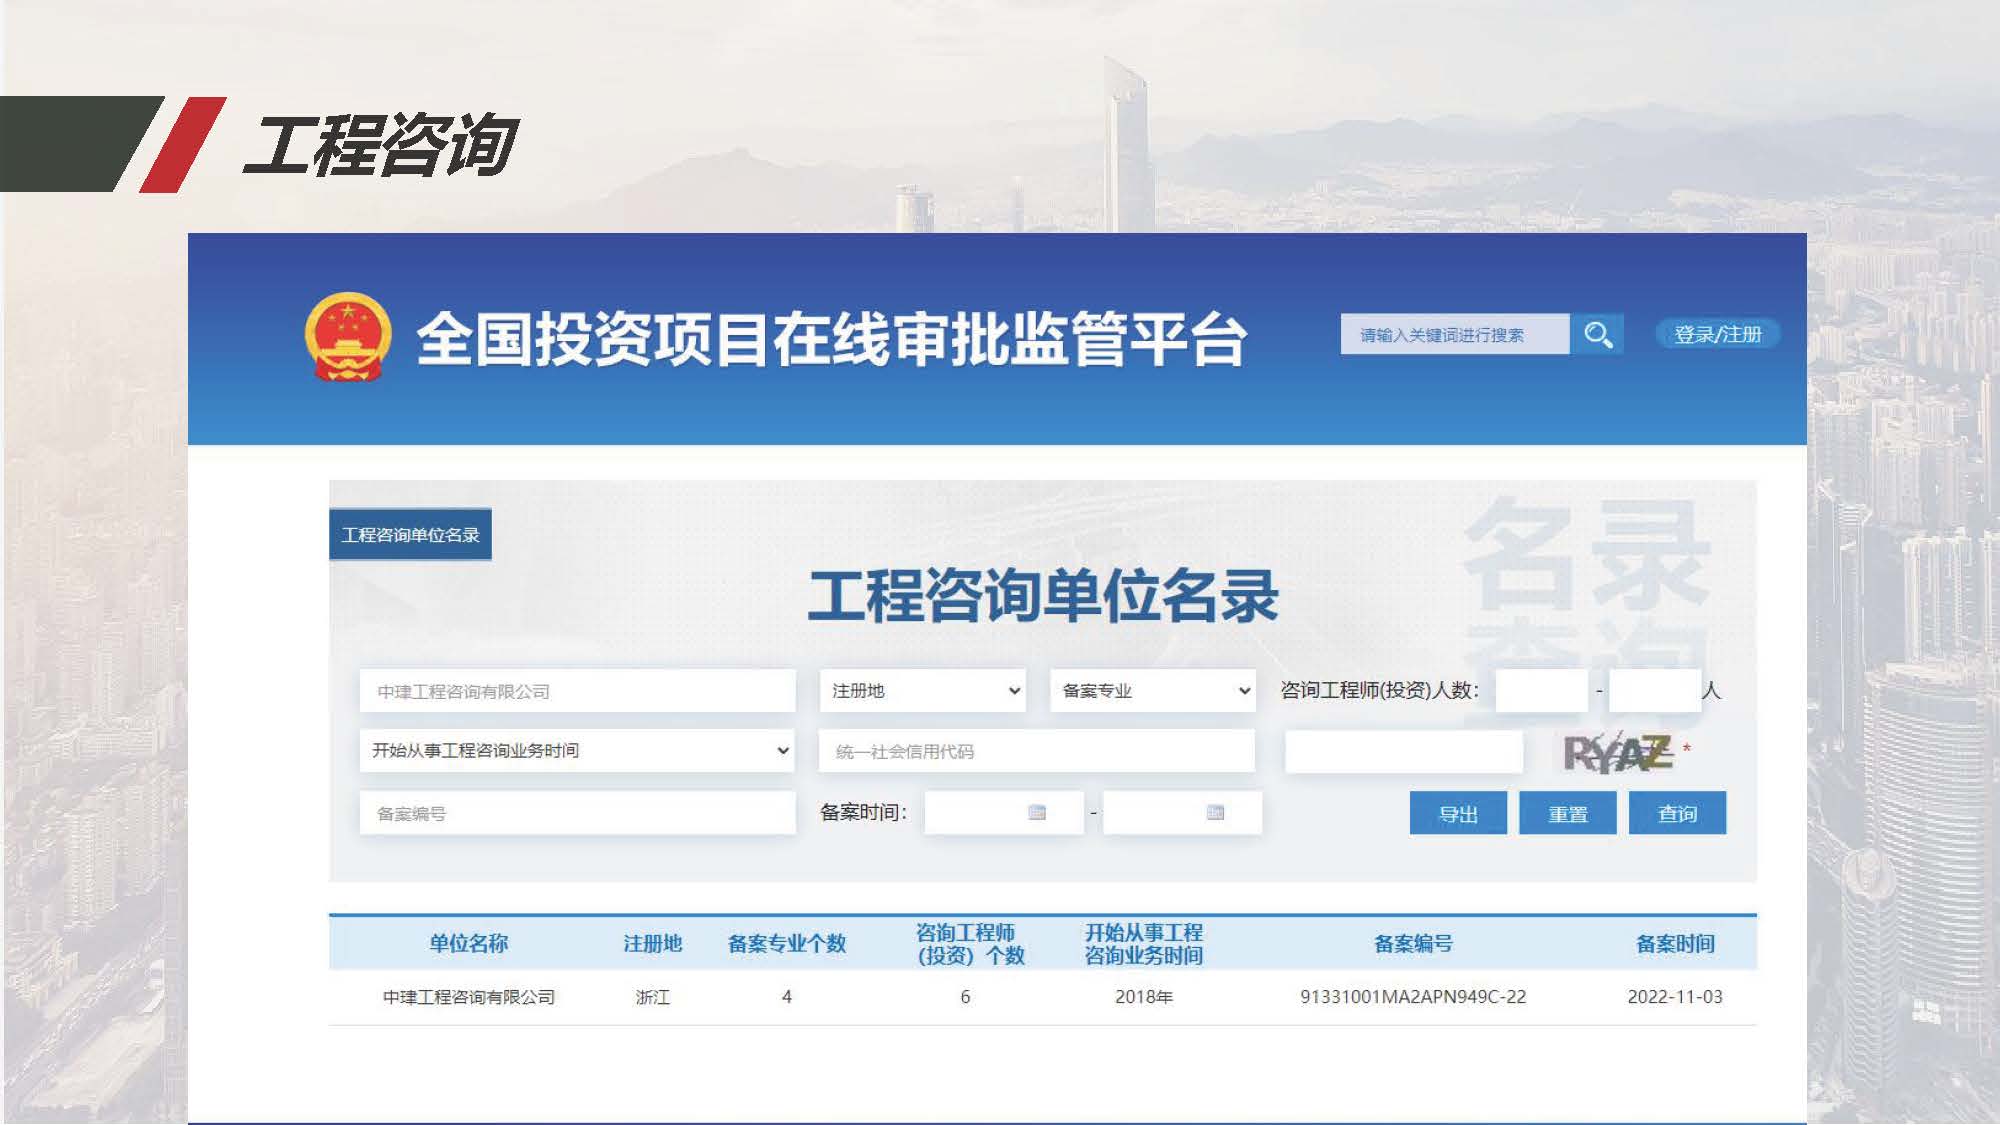Click the captcha code input field
The image size is (2000, 1125).
click(1403, 752)
